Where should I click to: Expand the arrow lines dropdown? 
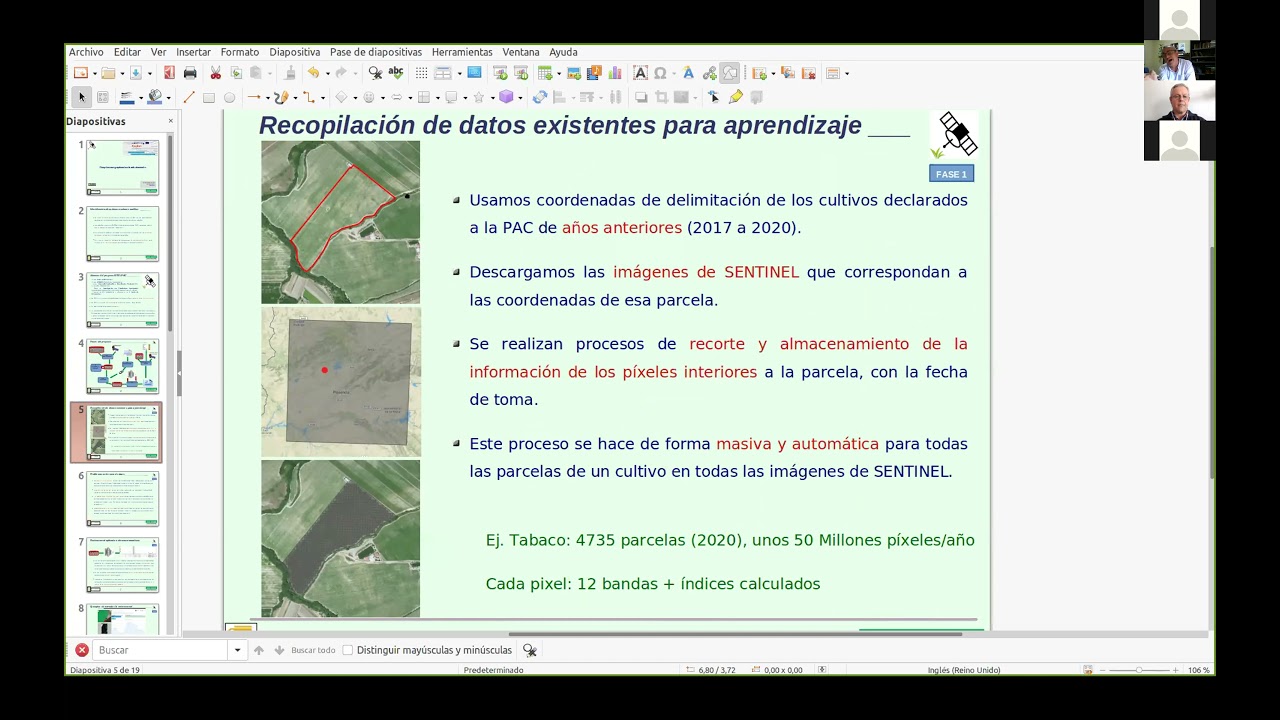(268, 98)
